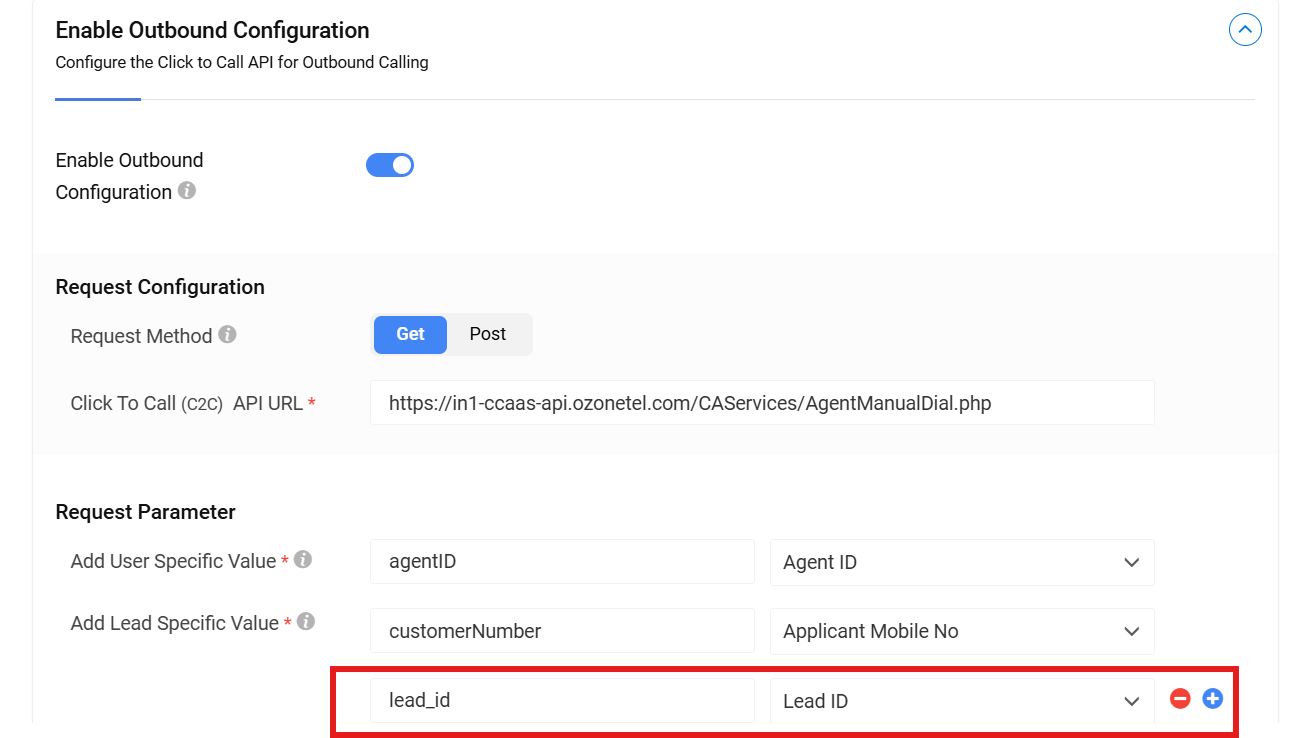1297x738 pixels.
Task: Select Get request method
Action: click(x=410, y=335)
